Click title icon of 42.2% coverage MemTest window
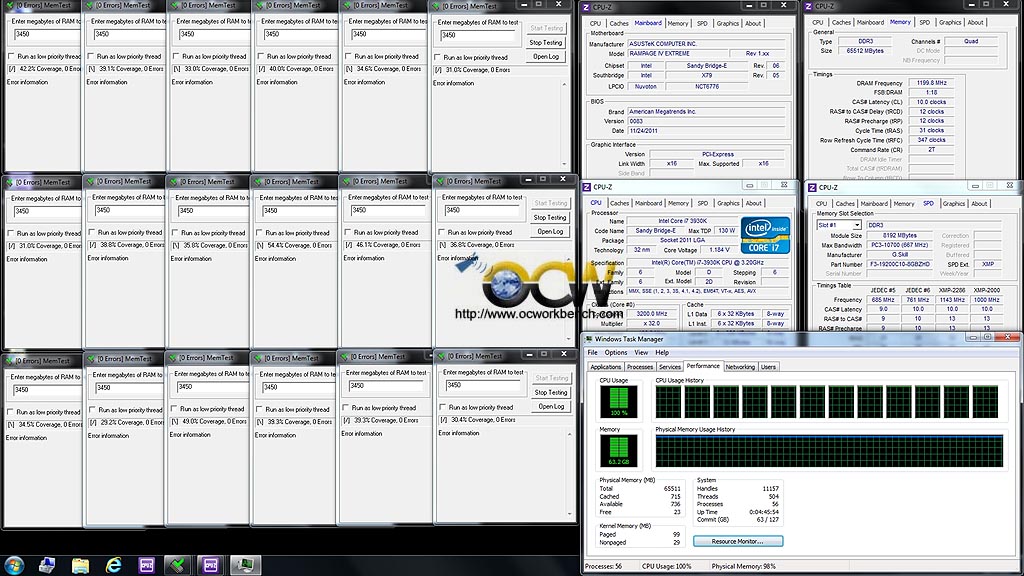 (10, 6)
